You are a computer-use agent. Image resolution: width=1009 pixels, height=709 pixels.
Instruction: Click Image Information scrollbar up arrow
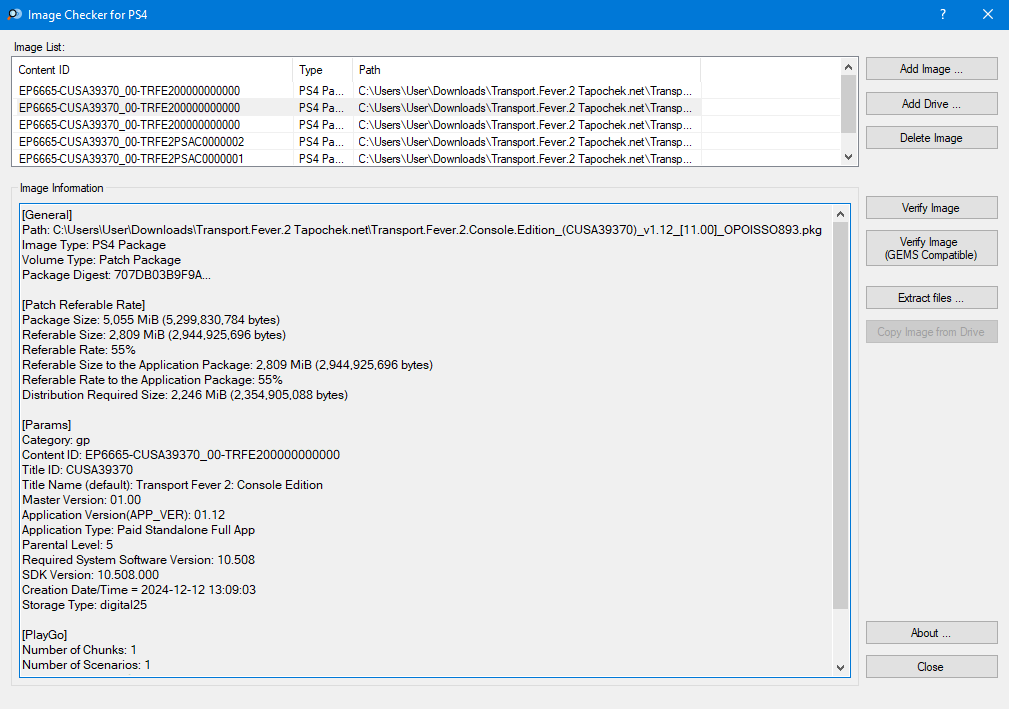840,214
